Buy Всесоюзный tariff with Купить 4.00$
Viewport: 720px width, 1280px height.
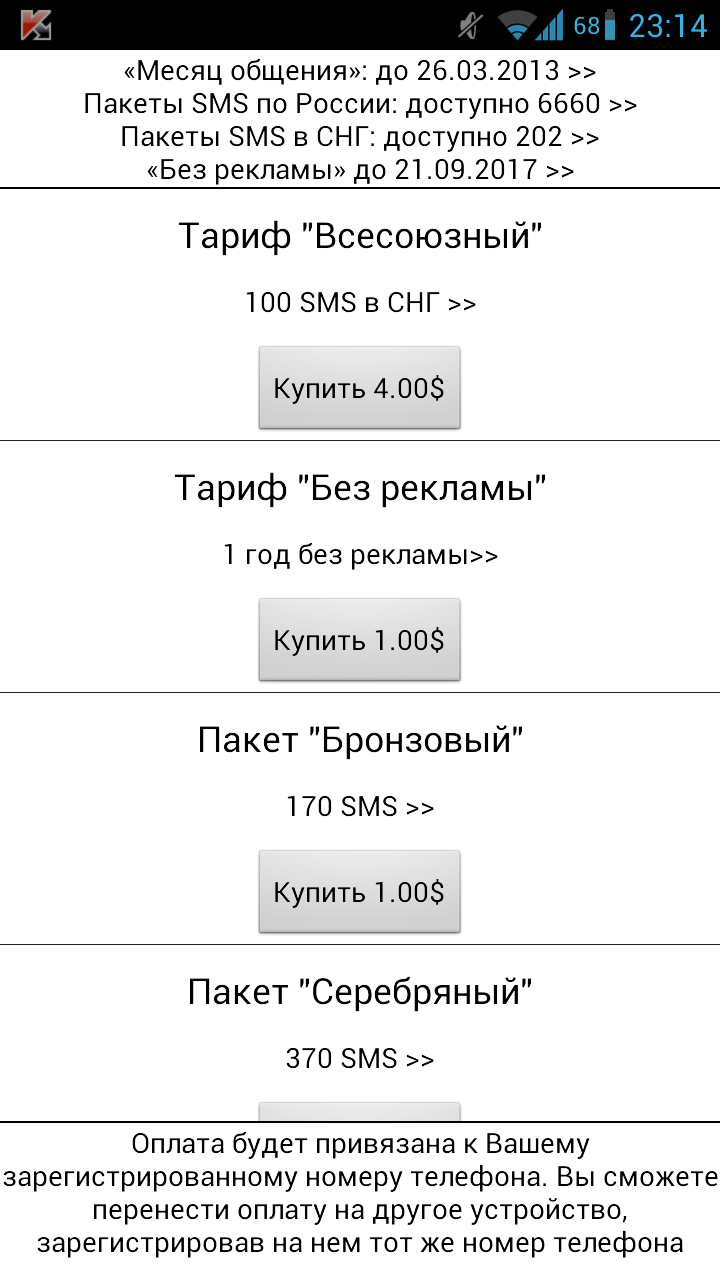pyautogui.click(x=360, y=388)
